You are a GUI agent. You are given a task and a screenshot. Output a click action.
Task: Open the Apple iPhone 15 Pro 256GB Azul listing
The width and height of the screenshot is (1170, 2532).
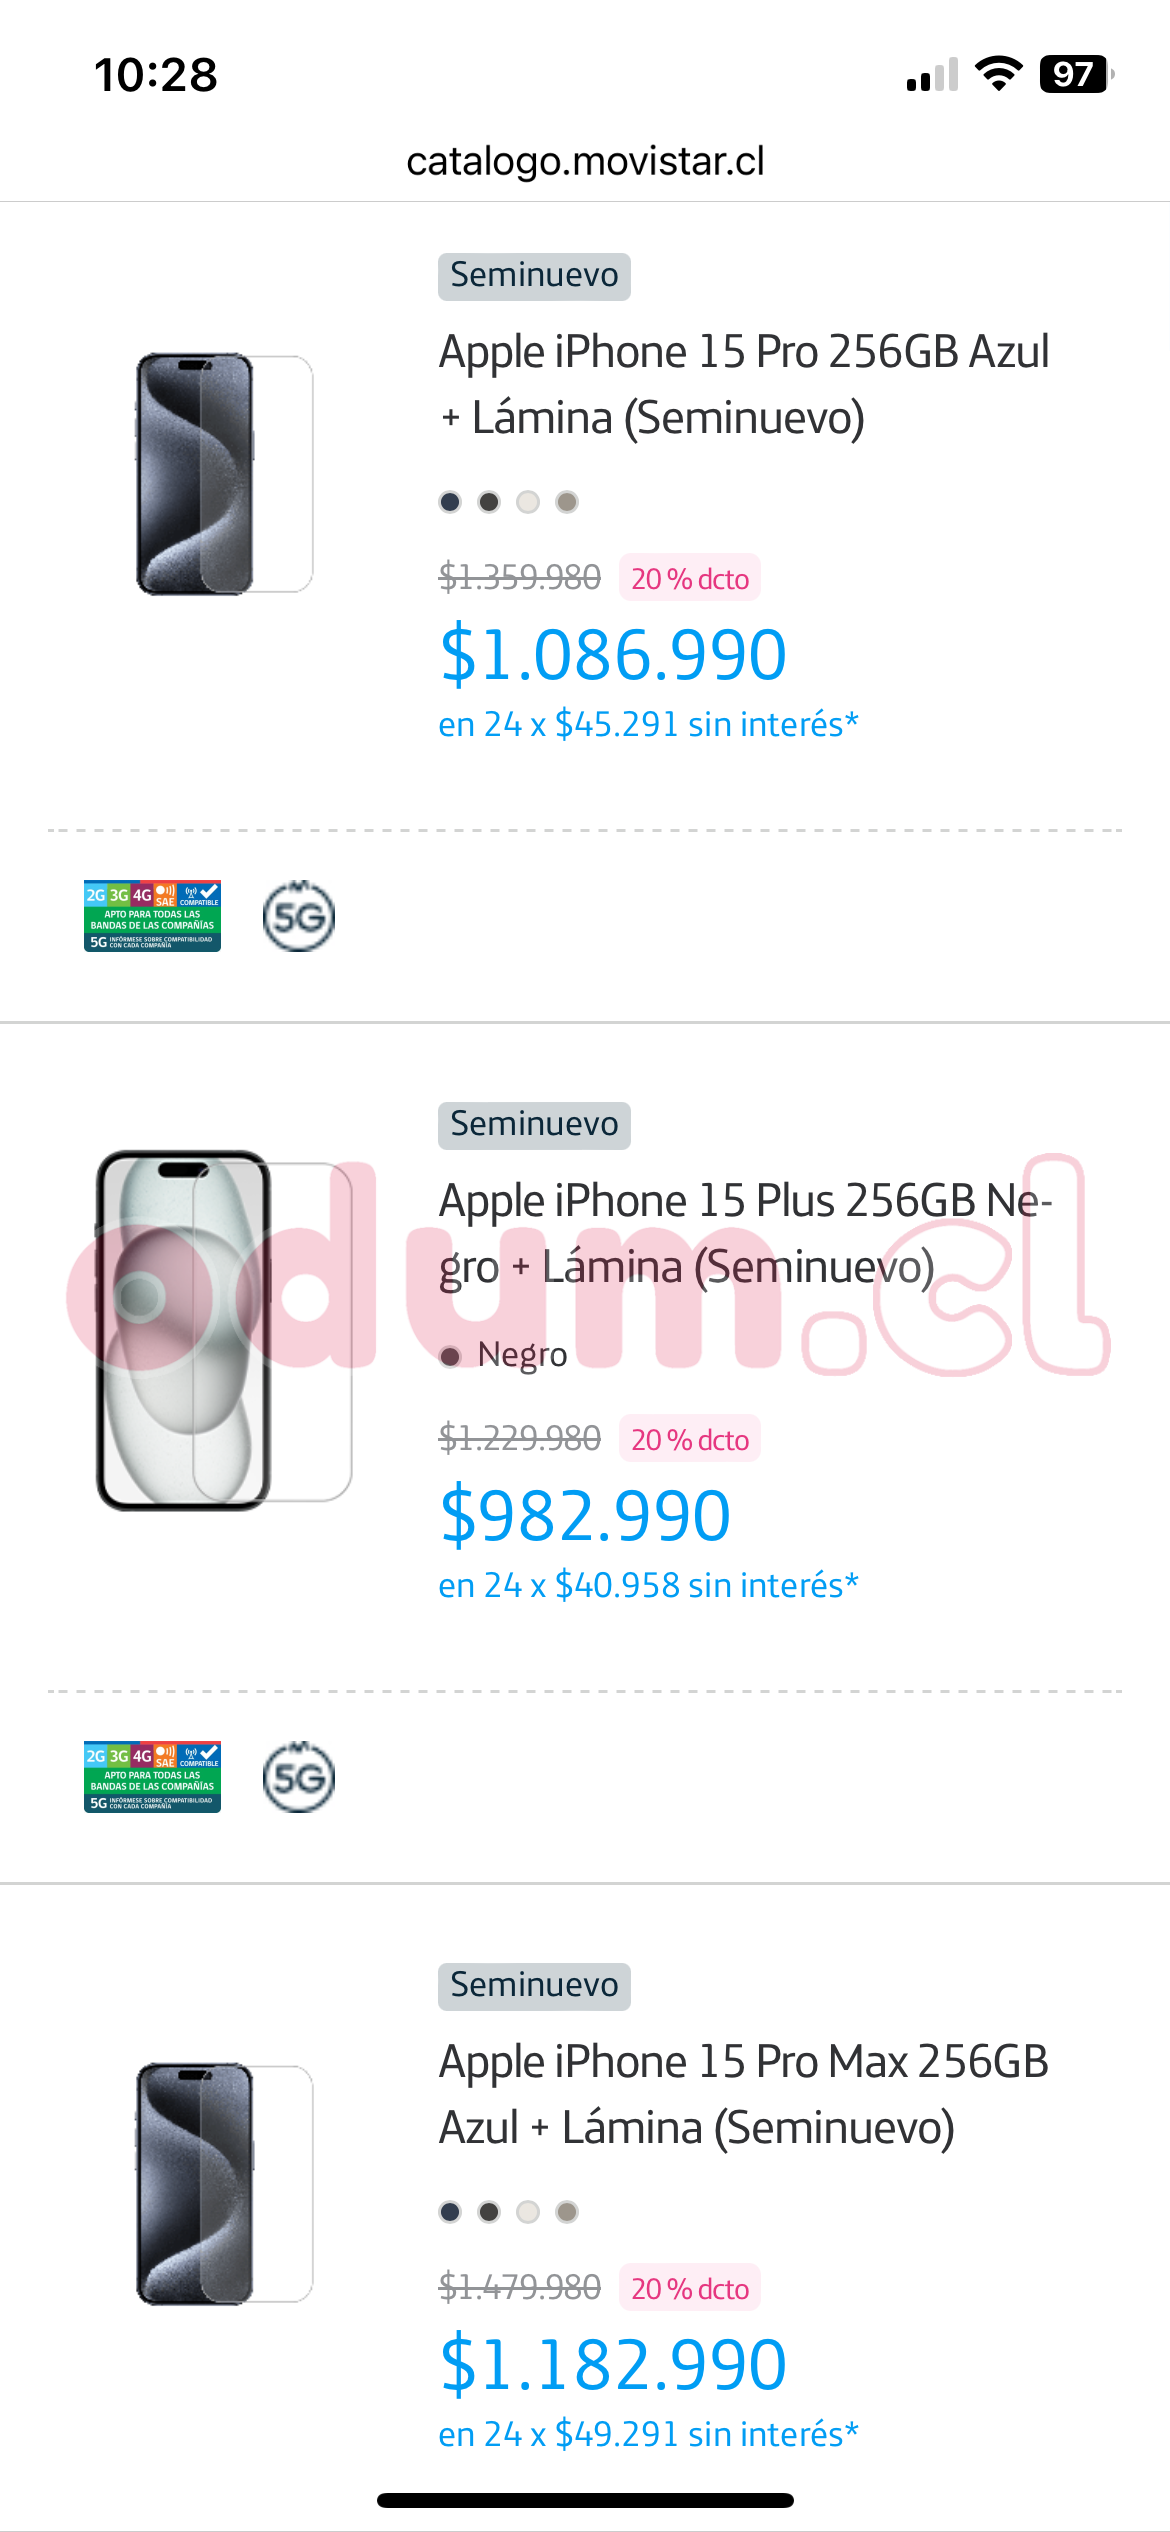tap(744, 385)
